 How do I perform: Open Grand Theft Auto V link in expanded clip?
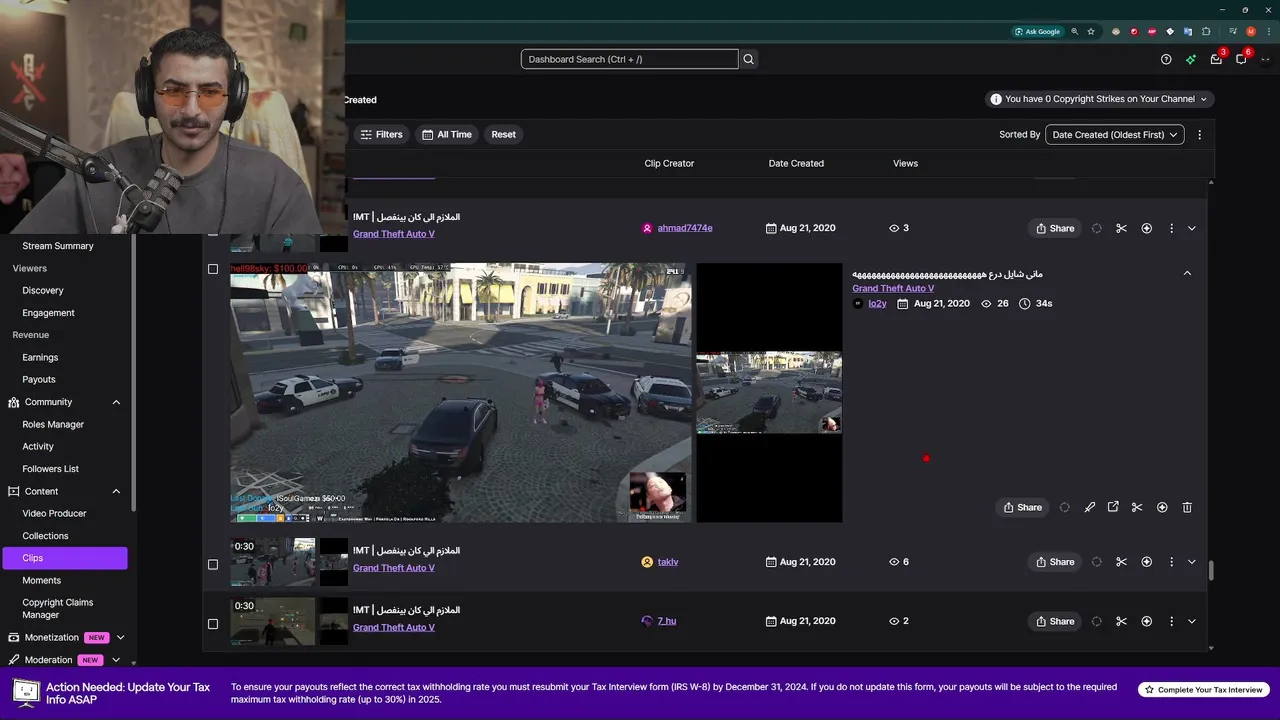[x=893, y=288]
